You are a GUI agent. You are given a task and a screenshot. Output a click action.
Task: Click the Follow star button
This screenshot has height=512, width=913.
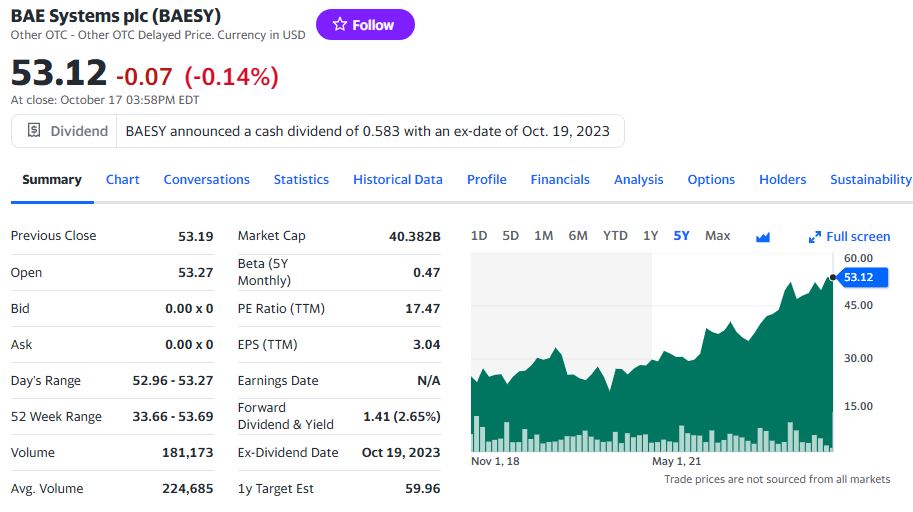click(x=365, y=24)
